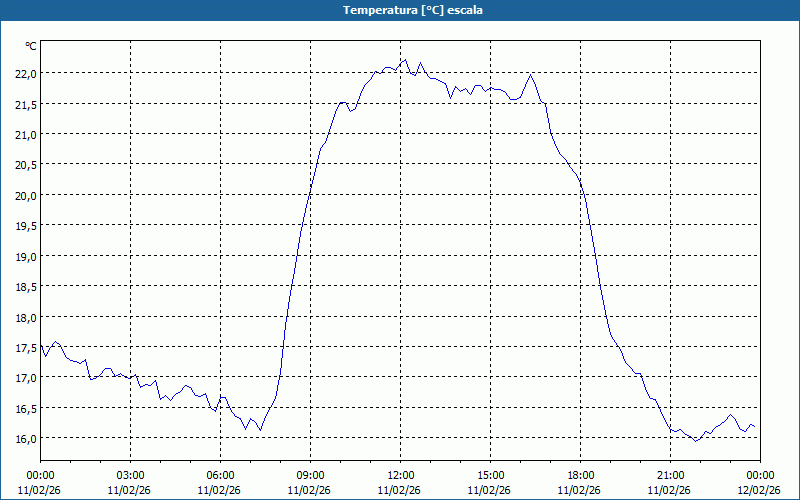The image size is (800, 500).
Task: Click the 21,5 y-axis label
Action: pos(26,104)
